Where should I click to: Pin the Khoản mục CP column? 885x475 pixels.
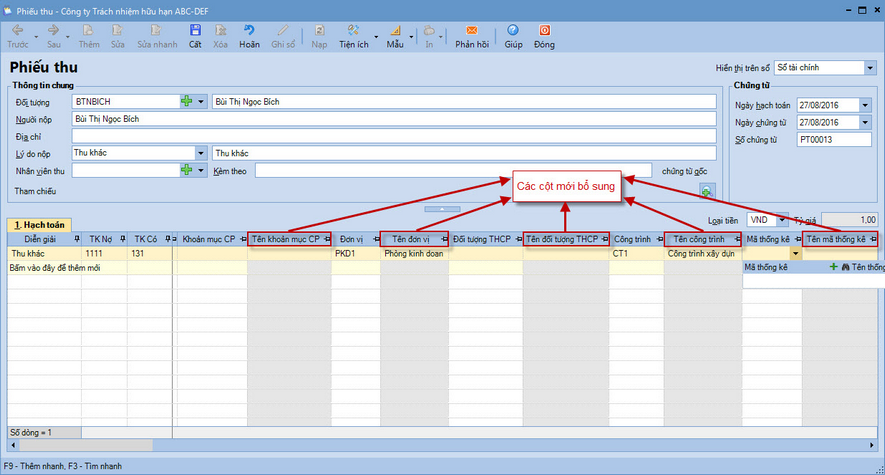tap(243, 239)
